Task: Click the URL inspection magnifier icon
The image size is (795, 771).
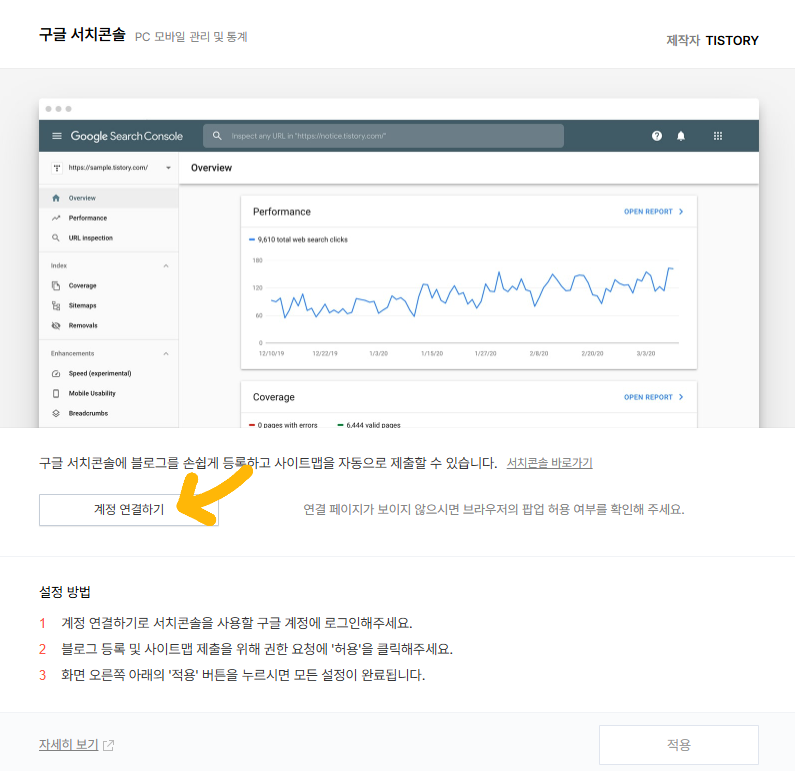Action: pyautogui.click(x=56, y=238)
